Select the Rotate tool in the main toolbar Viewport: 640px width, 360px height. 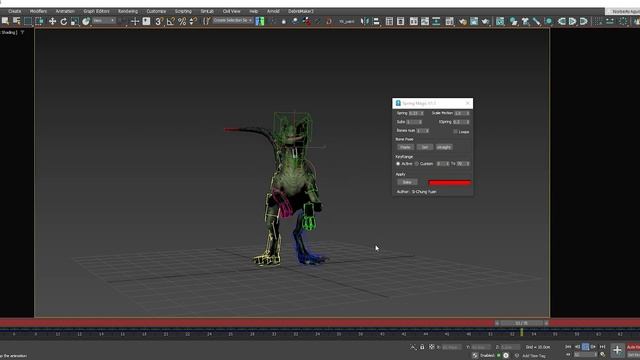(x=64, y=21)
